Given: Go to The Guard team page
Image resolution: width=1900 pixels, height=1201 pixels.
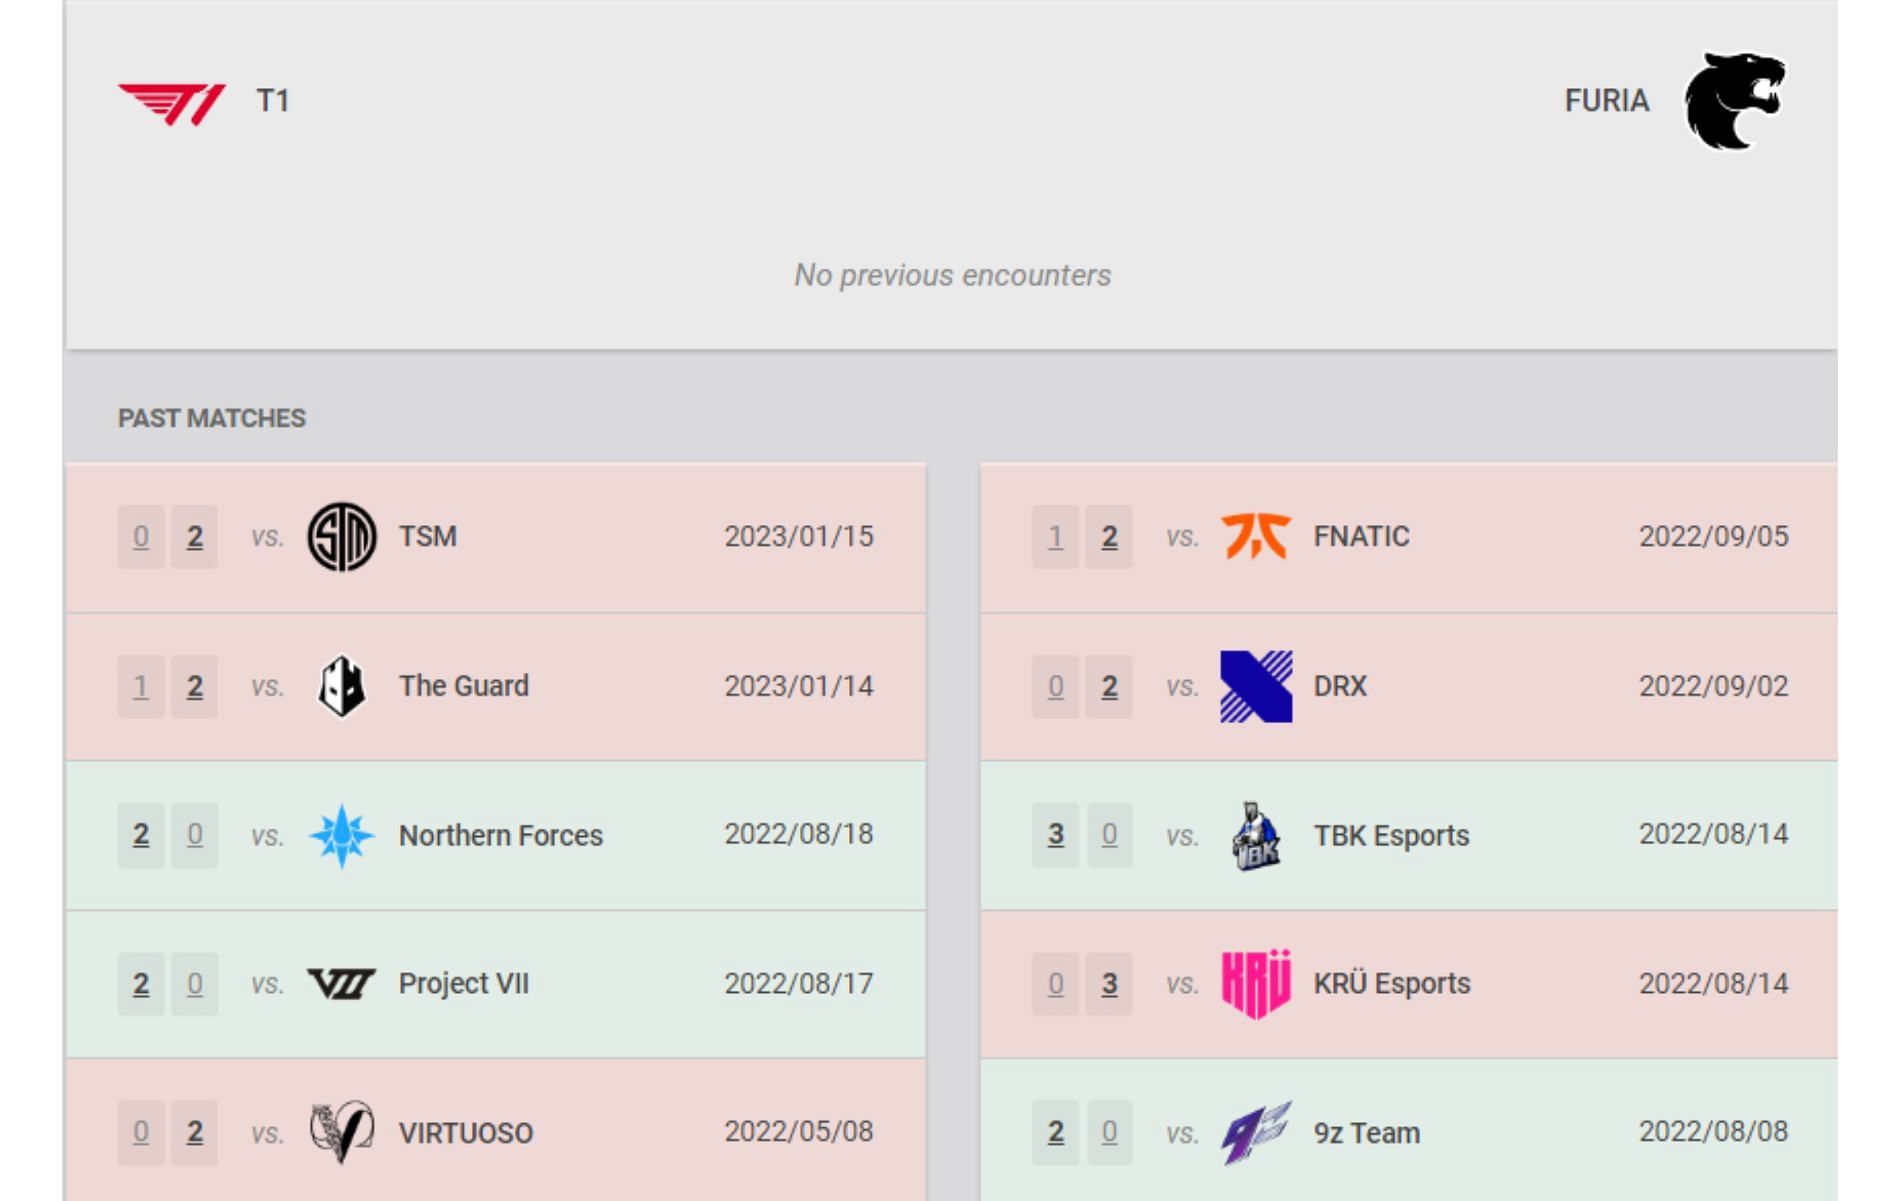Looking at the screenshot, I should 464,686.
